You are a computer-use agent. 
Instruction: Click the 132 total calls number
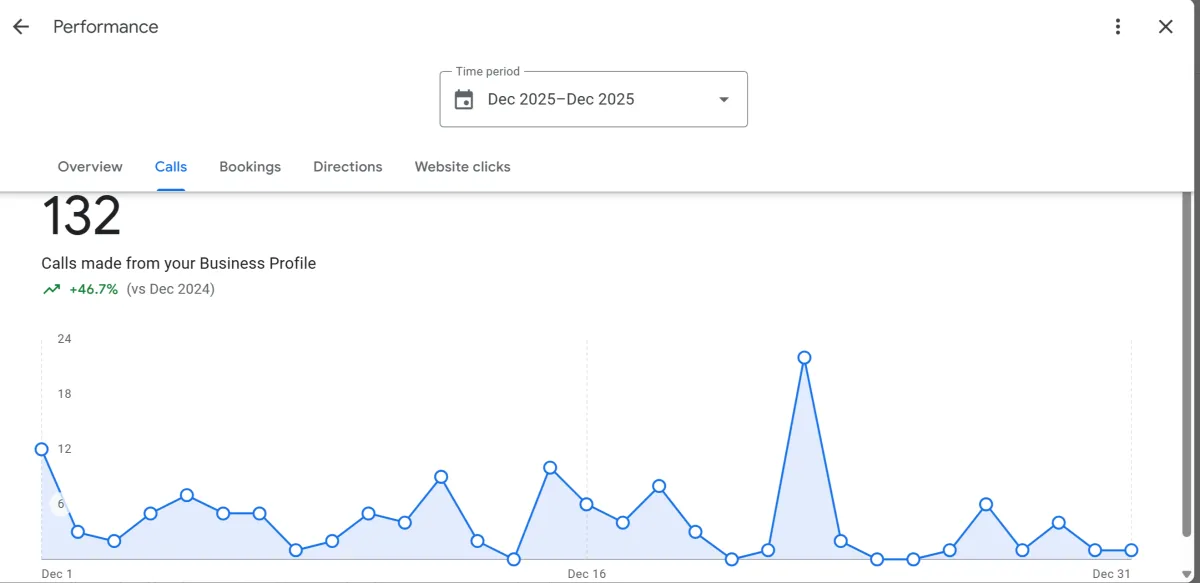click(81, 216)
